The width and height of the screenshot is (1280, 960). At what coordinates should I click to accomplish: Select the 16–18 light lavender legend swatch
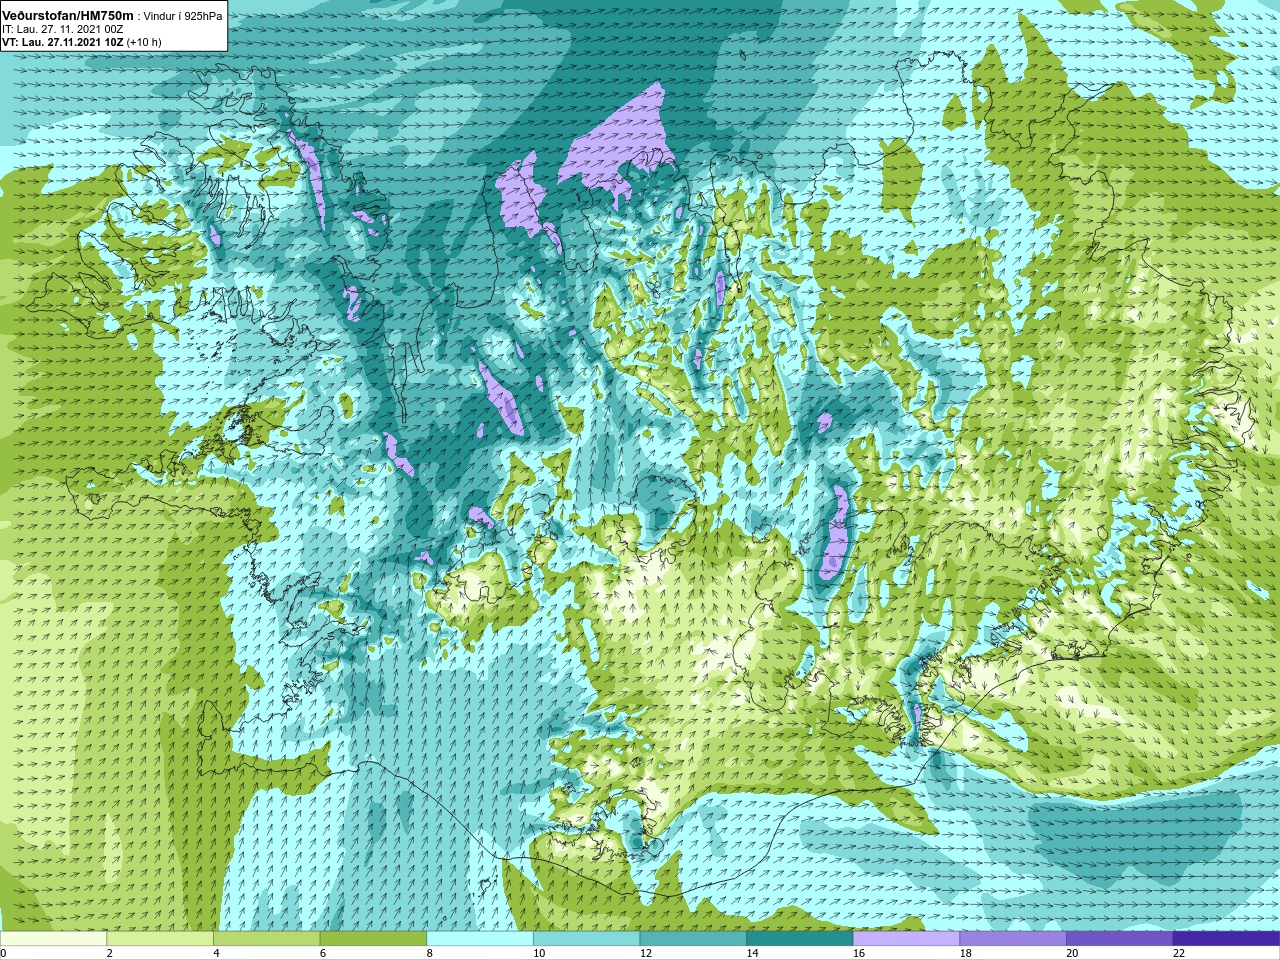(906, 938)
